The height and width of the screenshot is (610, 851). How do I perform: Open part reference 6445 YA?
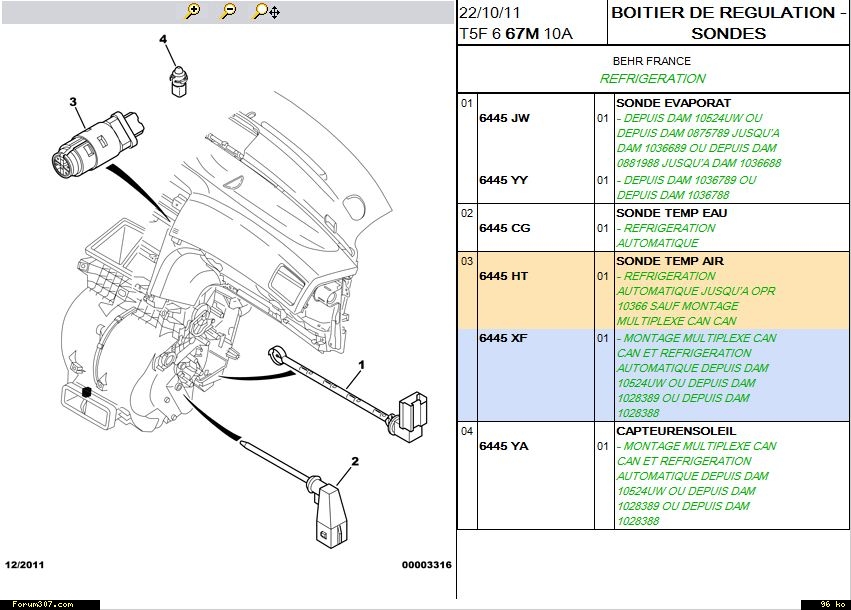[503, 446]
